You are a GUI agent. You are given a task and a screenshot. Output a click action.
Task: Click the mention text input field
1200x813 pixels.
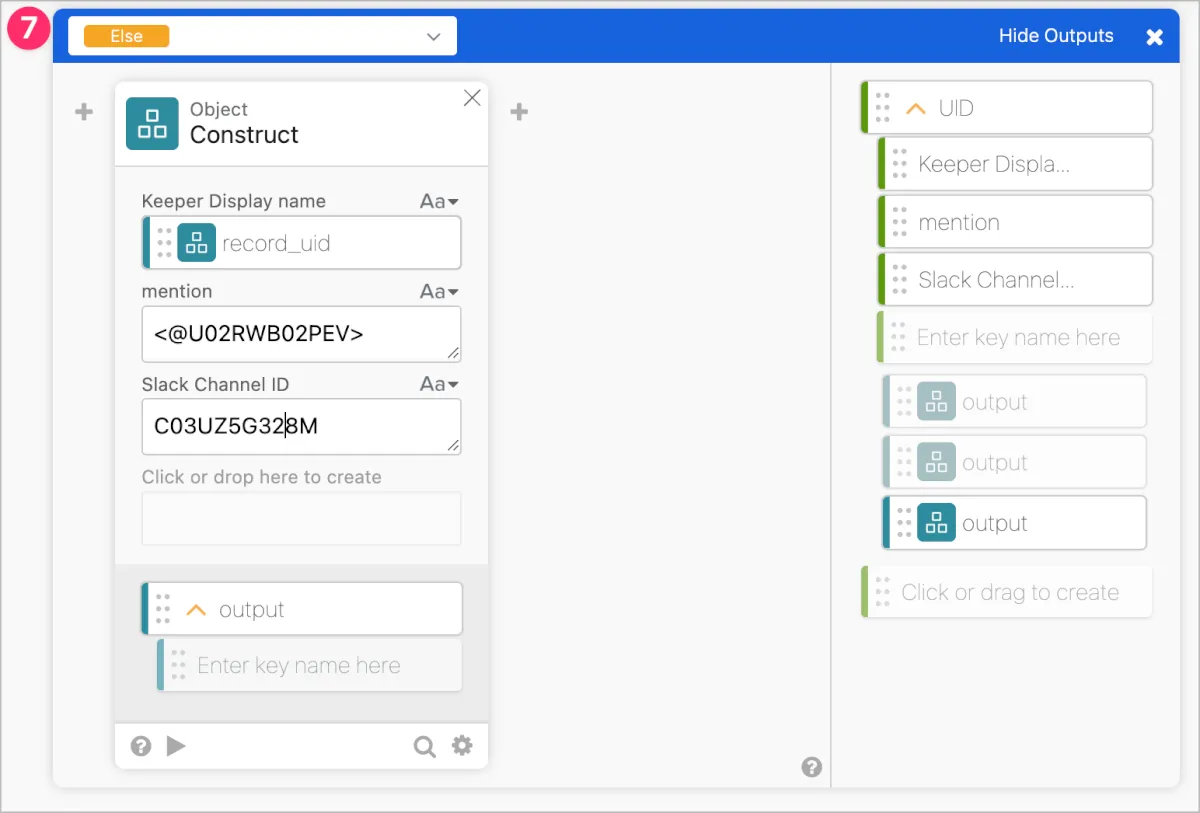[x=301, y=334]
